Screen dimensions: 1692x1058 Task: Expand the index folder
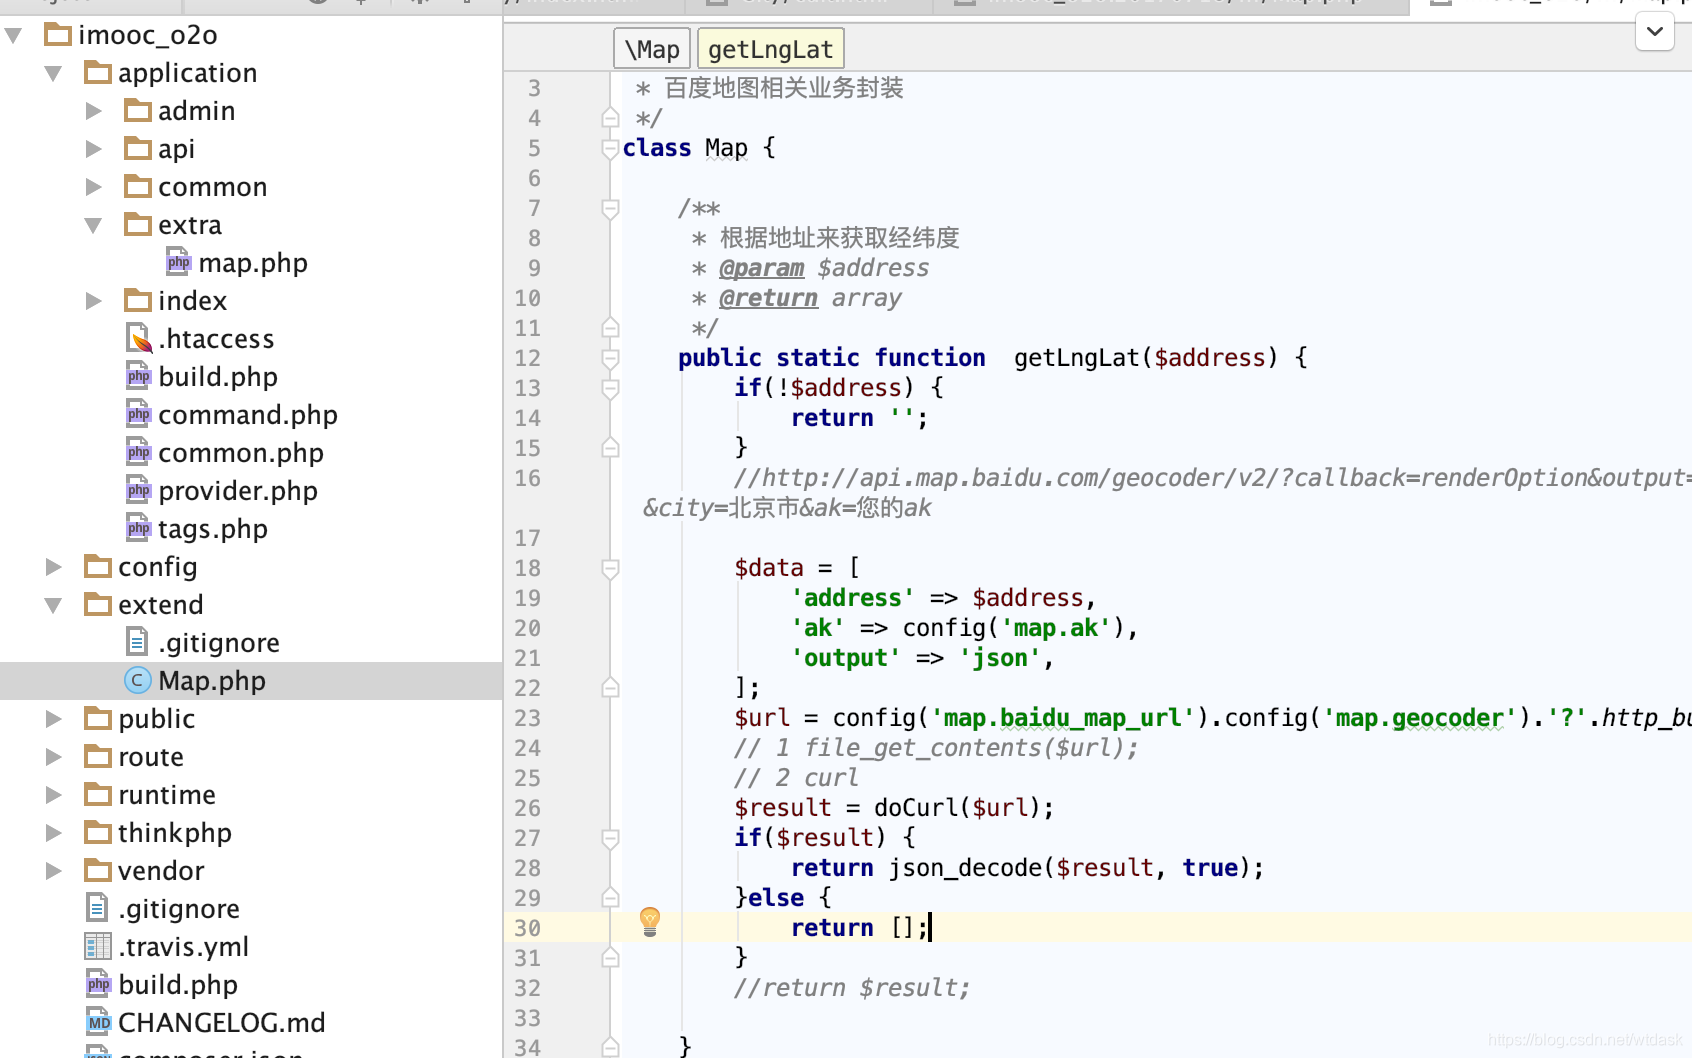(x=94, y=301)
